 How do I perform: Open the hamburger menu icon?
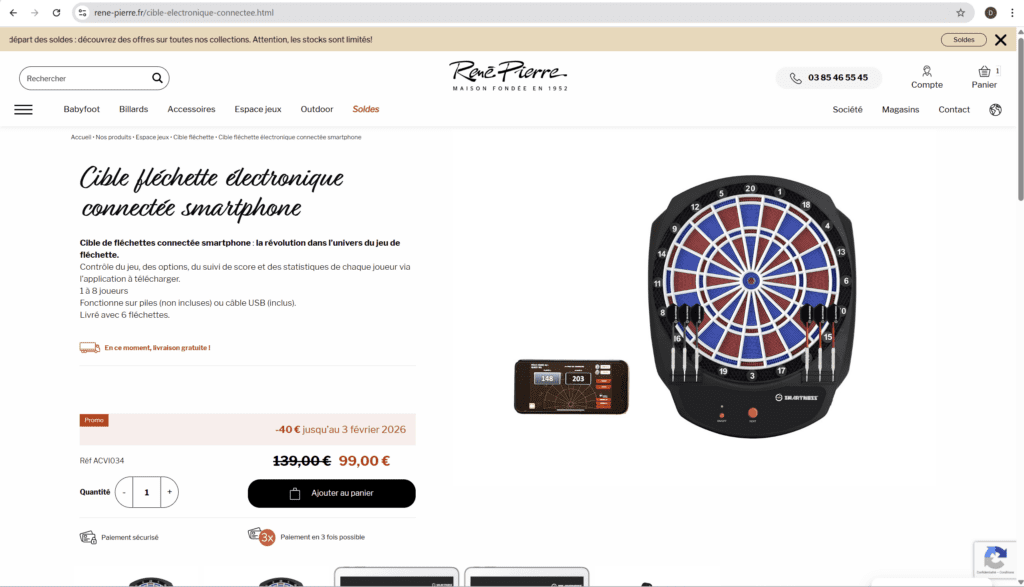[24, 110]
